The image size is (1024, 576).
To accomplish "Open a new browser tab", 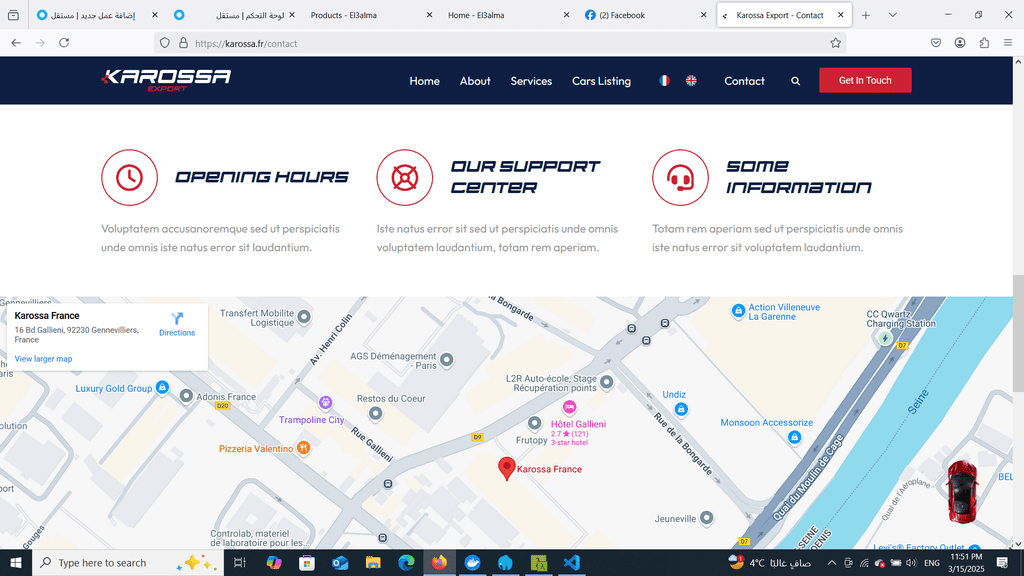I will click(x=866, y=15).
